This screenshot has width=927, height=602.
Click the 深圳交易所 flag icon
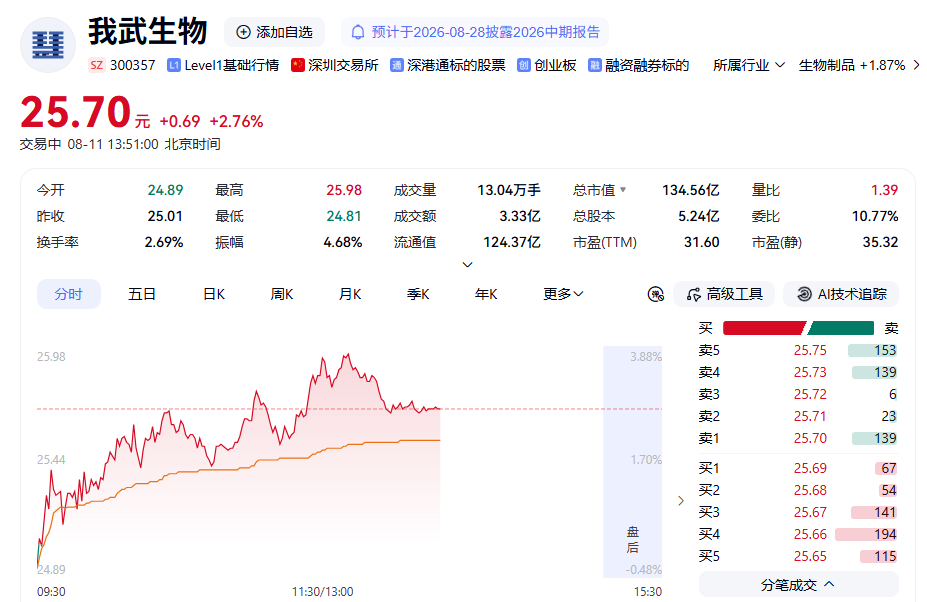tap(297, 65)
